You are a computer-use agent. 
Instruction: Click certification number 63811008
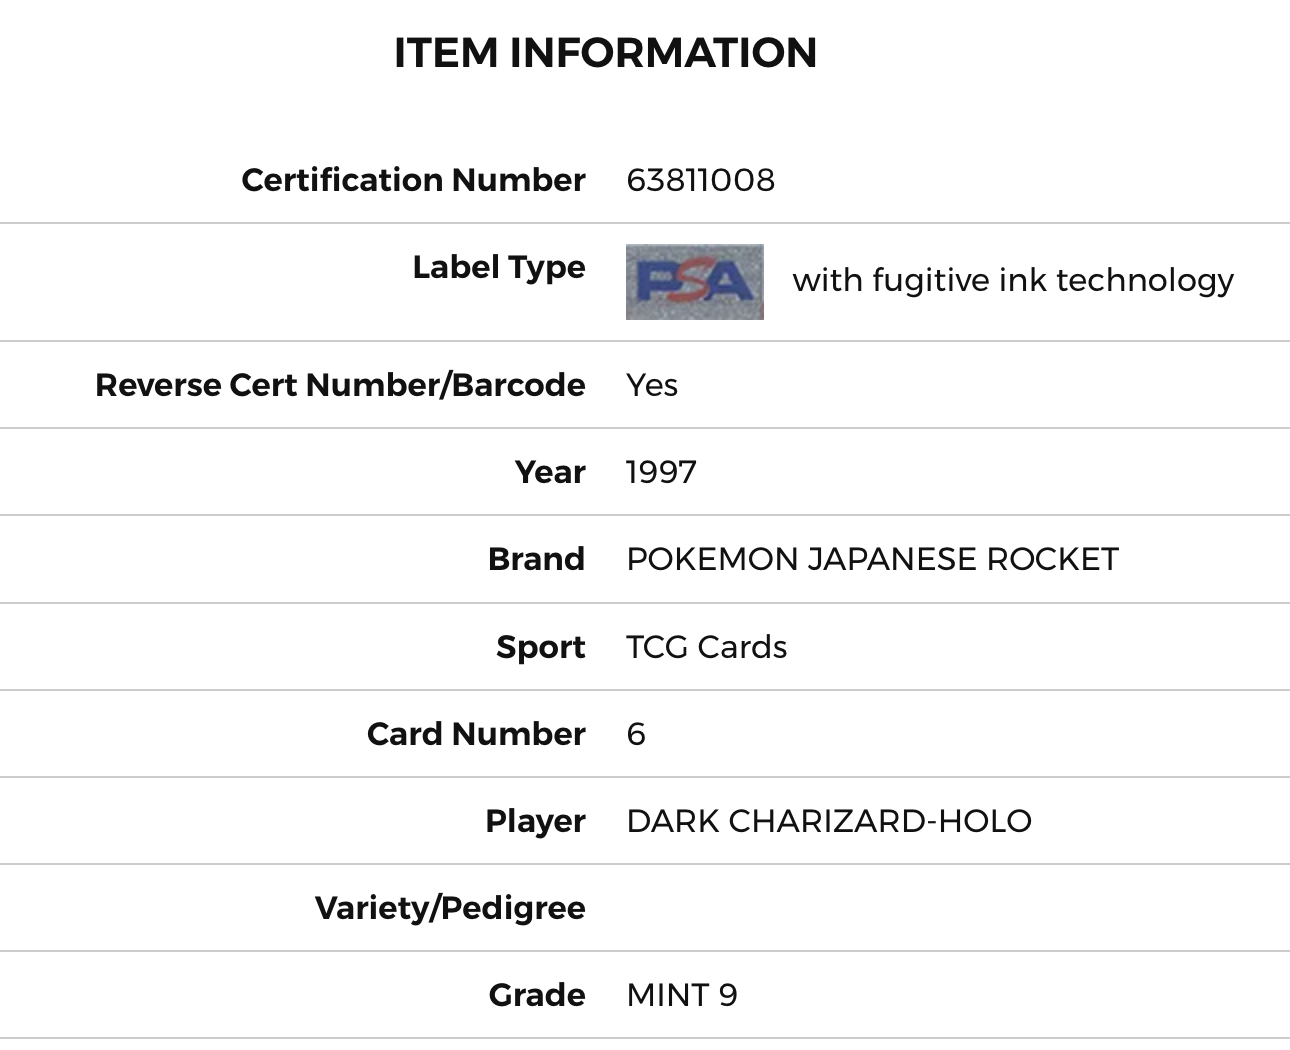(x=700, y=180)
